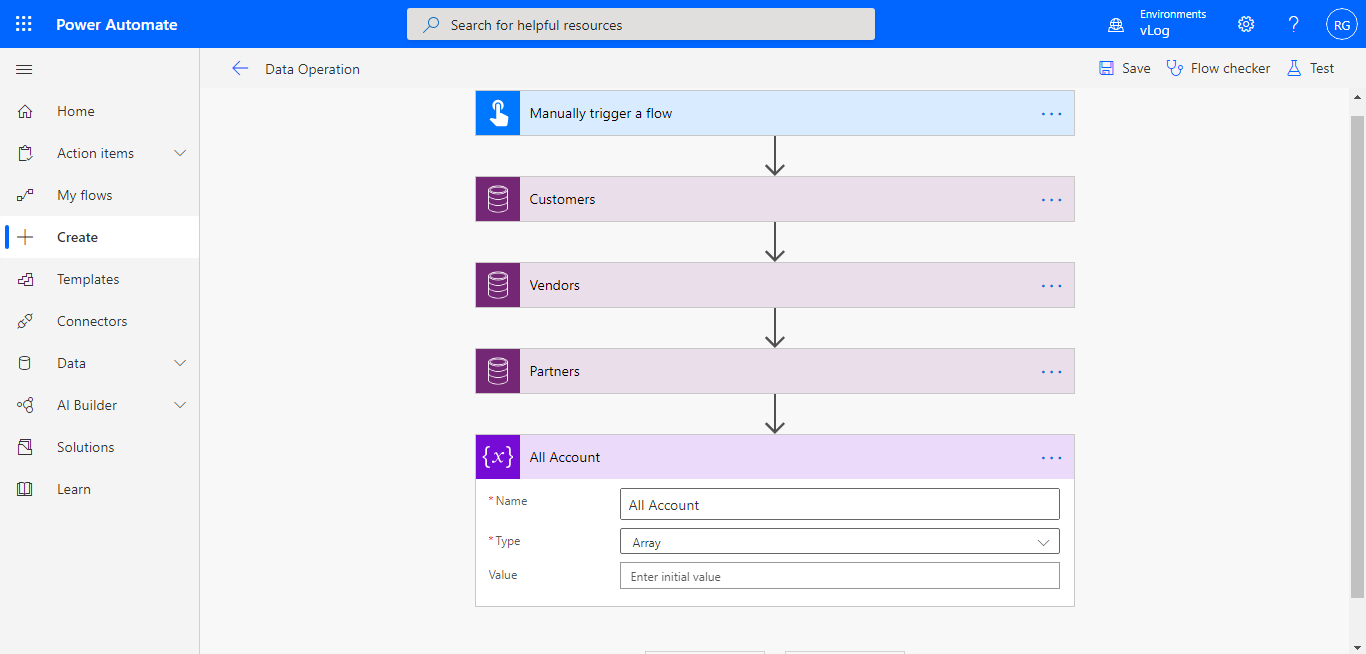This screenshot has width=1366, height=654.
Task: Select Create in the sidebar
Action: [100, 237]
